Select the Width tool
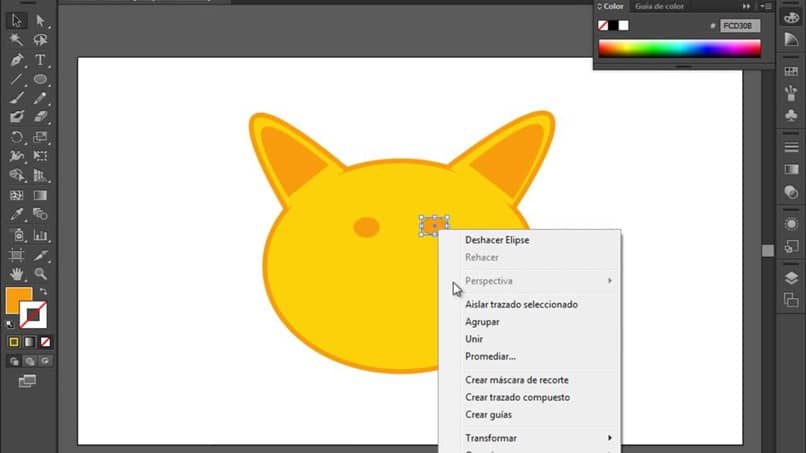This screenshot has height=453, width=806. click(16, 156)
